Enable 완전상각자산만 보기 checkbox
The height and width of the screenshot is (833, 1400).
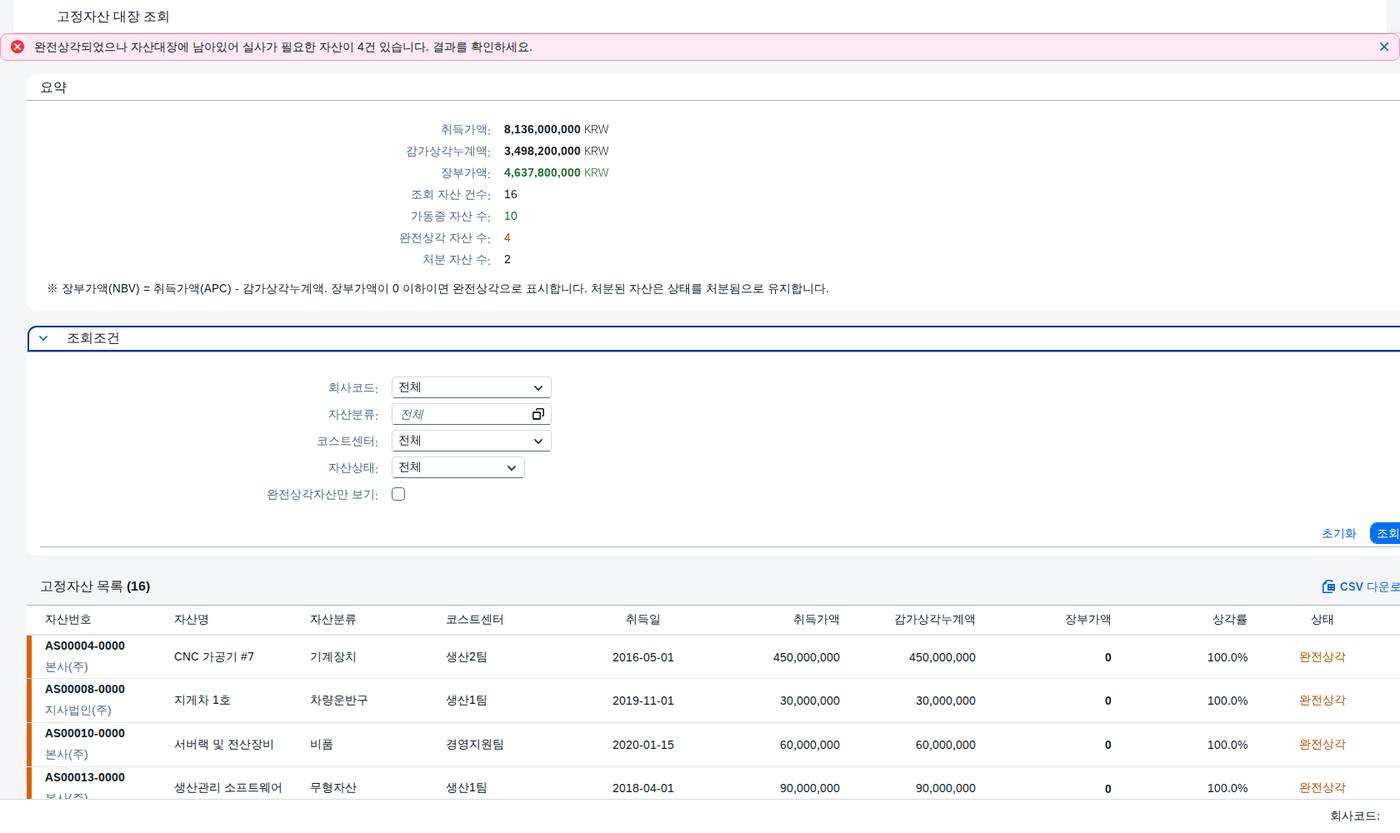point(398,494)
